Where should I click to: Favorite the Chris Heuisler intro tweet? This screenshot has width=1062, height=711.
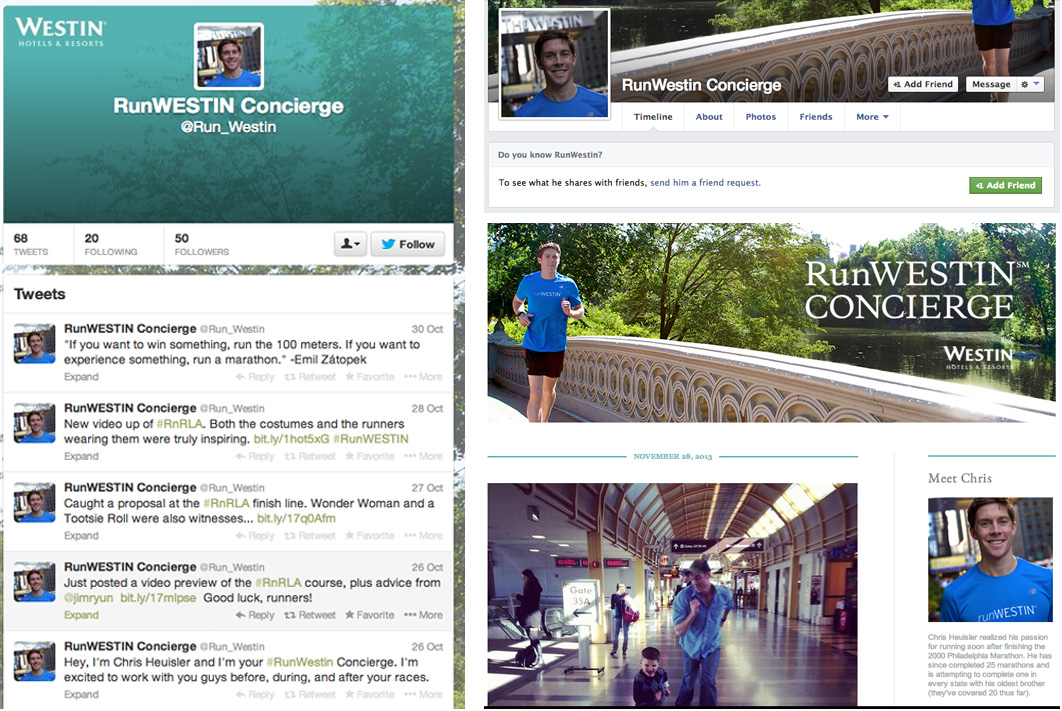[x=370, y=695]
